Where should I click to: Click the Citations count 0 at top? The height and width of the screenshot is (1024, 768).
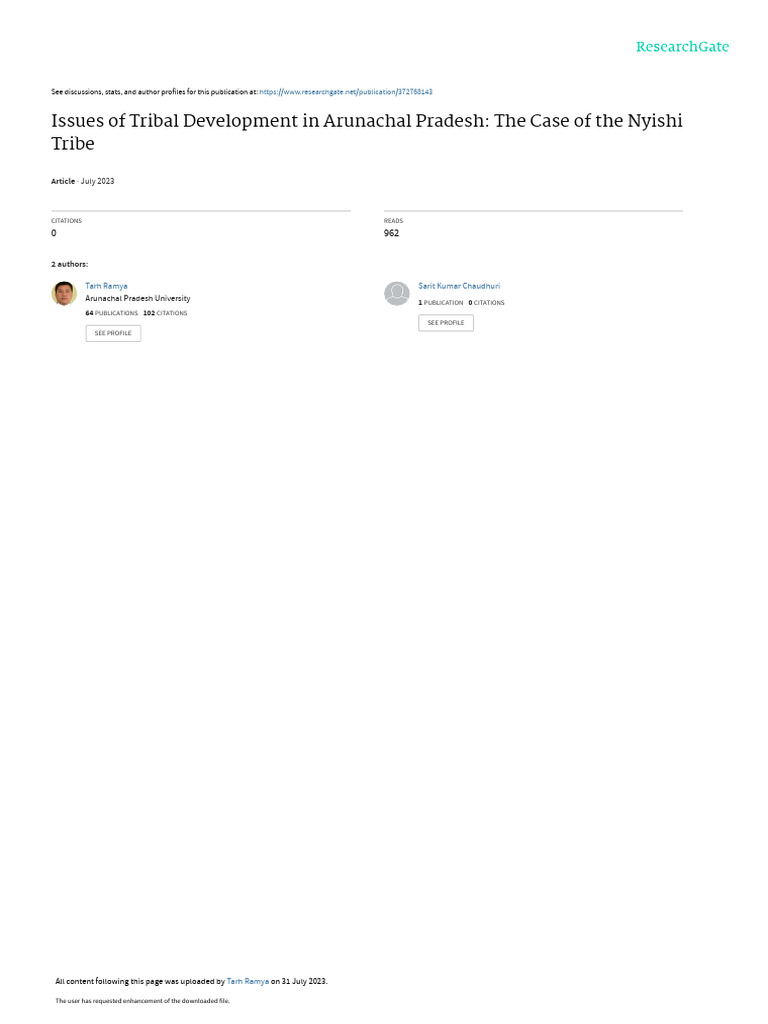click(x=54, y=233)
